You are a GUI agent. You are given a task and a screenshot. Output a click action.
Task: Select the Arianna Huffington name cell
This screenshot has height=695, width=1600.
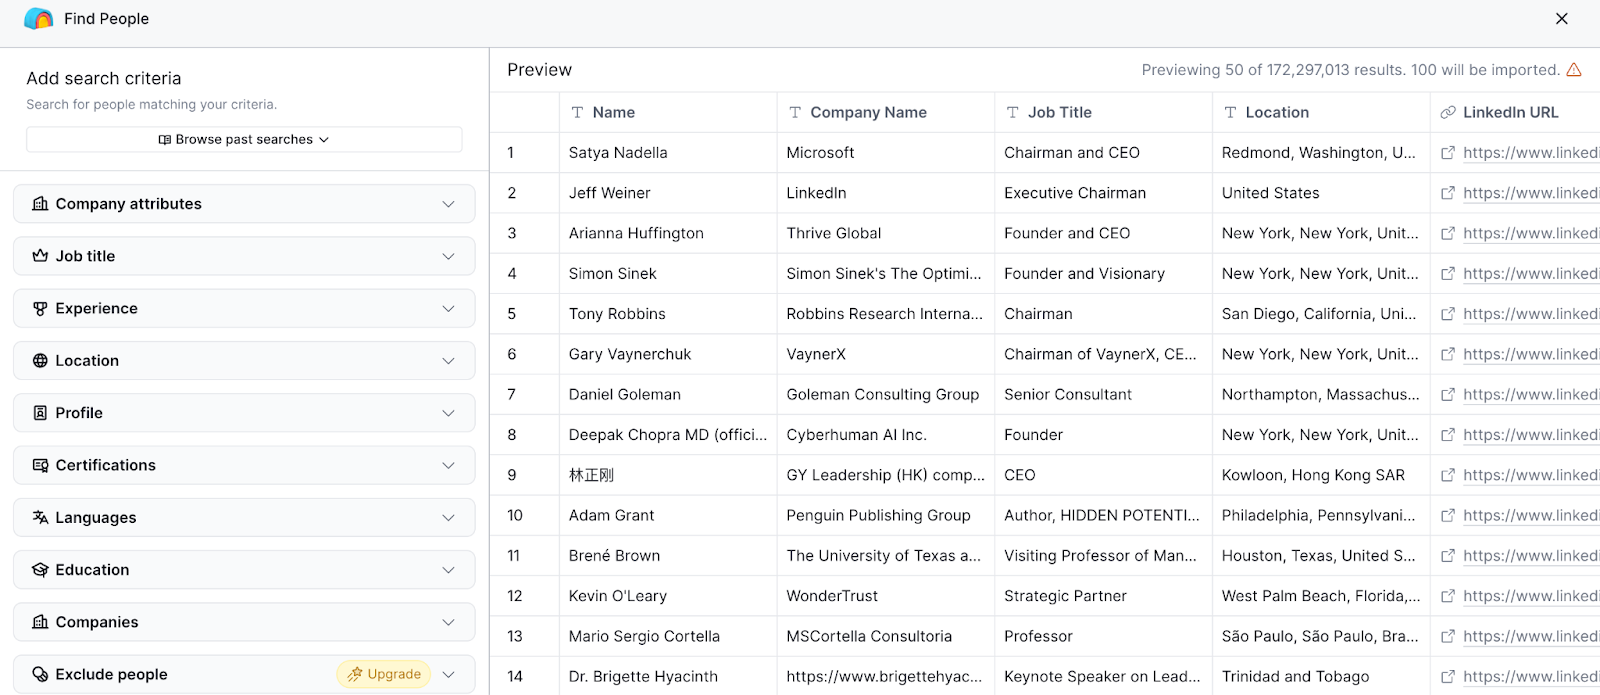click(636, 233)
